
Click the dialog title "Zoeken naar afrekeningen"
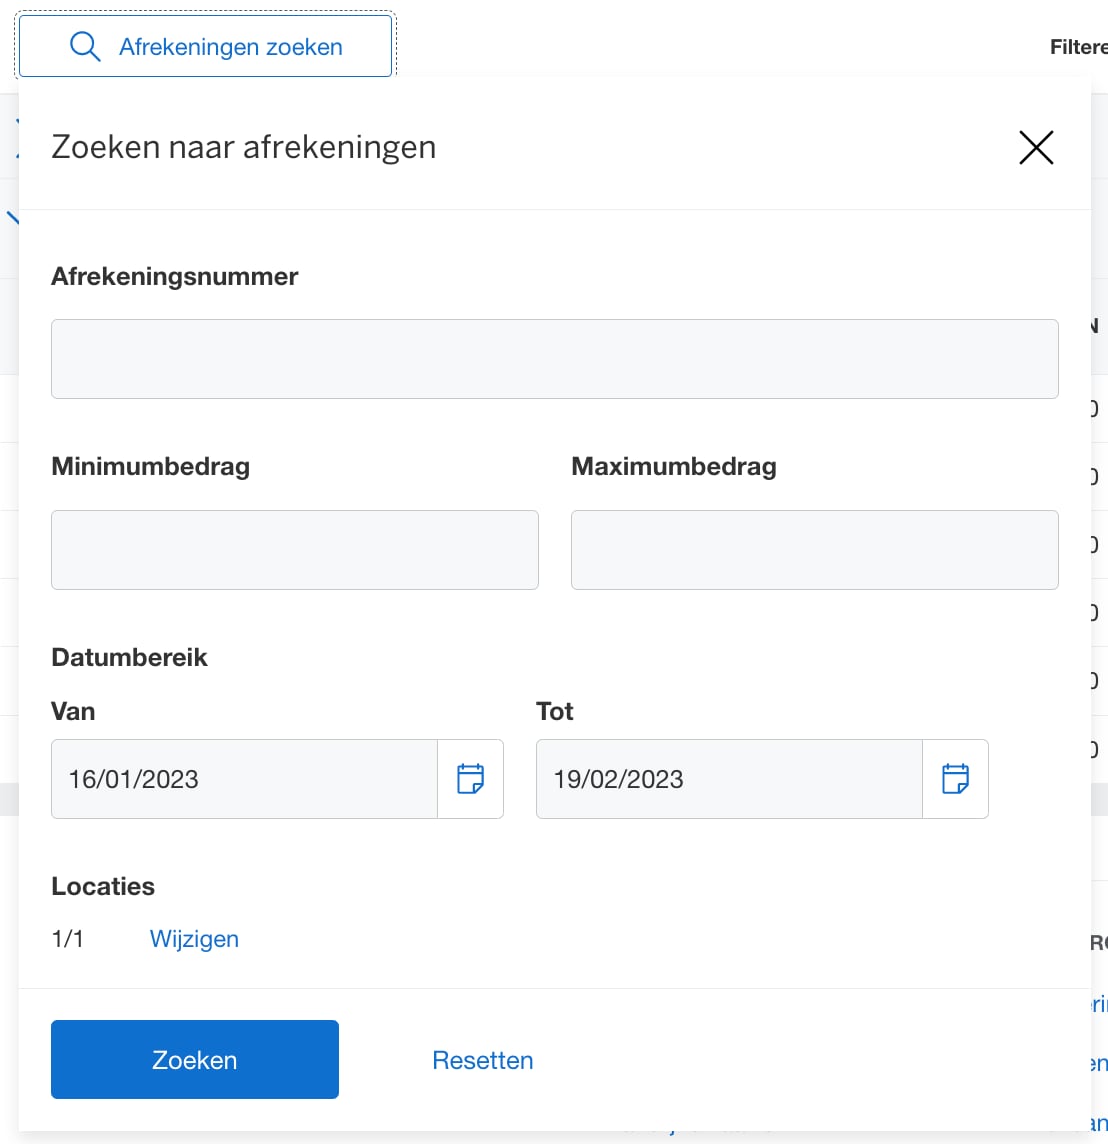243,147
